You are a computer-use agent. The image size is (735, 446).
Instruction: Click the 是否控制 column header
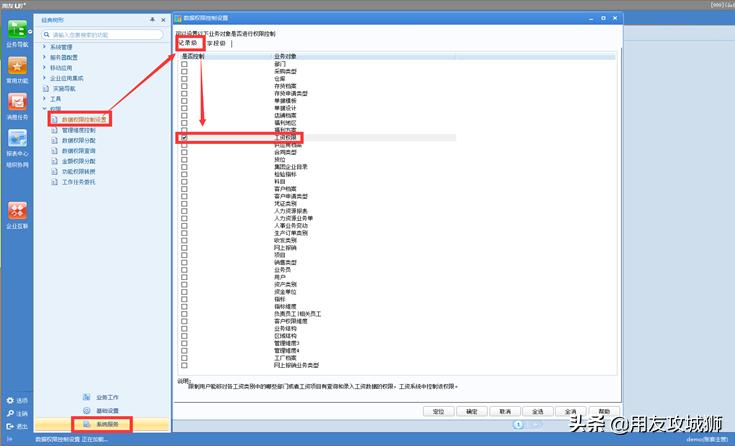[x=193, y=56]
